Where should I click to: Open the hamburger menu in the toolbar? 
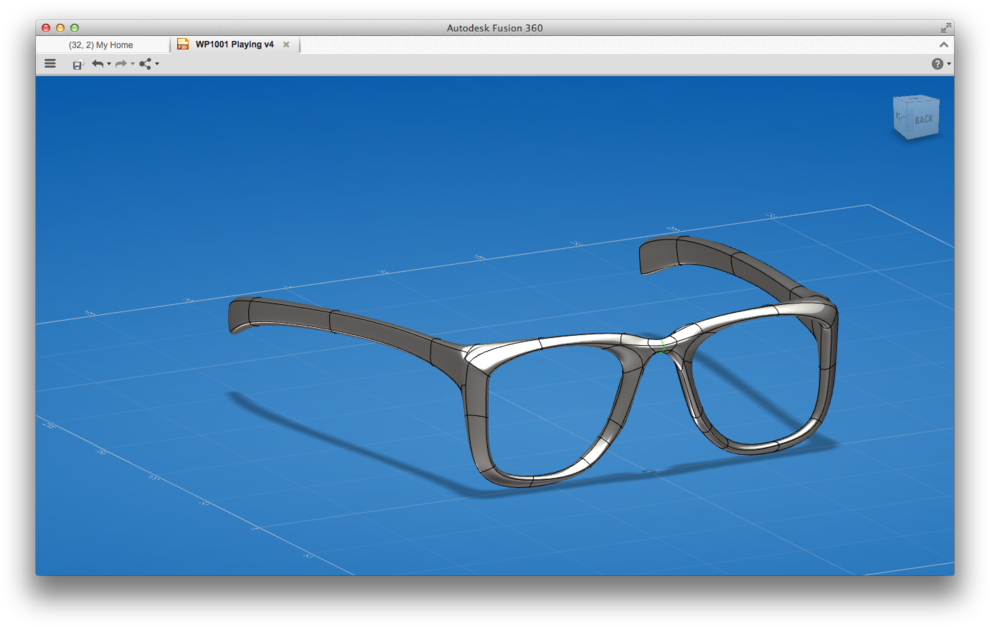(x=50, y=64)
